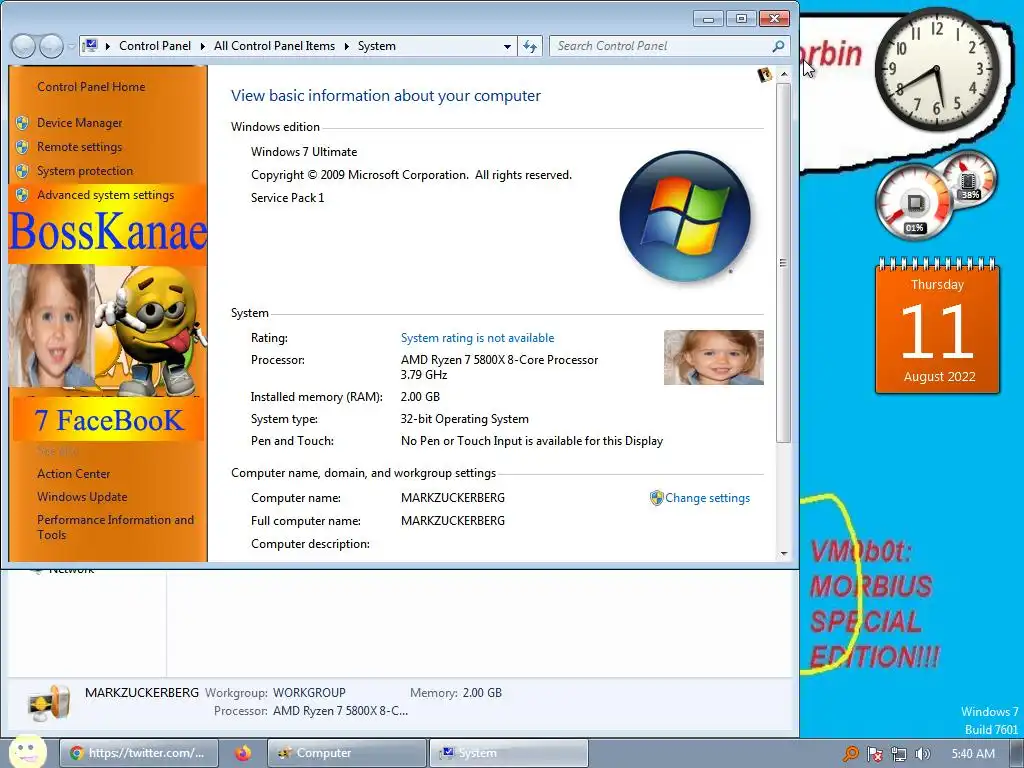This screenshot has width=1024, height=768.
Task: Open Action Center link
Action: coord(74,474)
